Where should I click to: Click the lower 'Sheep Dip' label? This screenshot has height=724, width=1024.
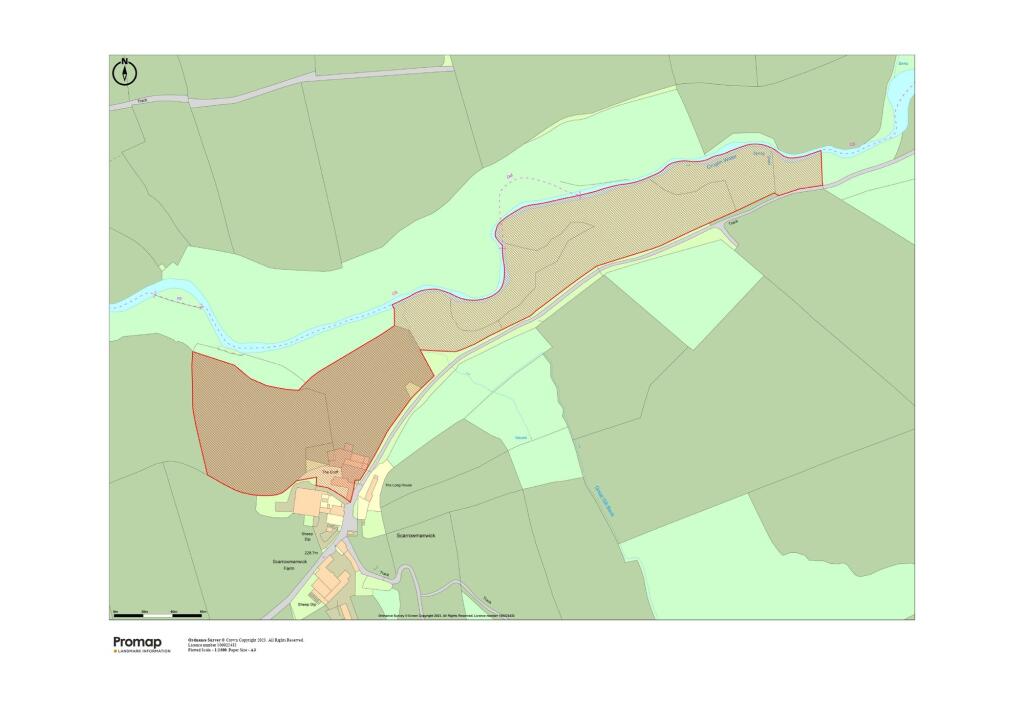306,604
